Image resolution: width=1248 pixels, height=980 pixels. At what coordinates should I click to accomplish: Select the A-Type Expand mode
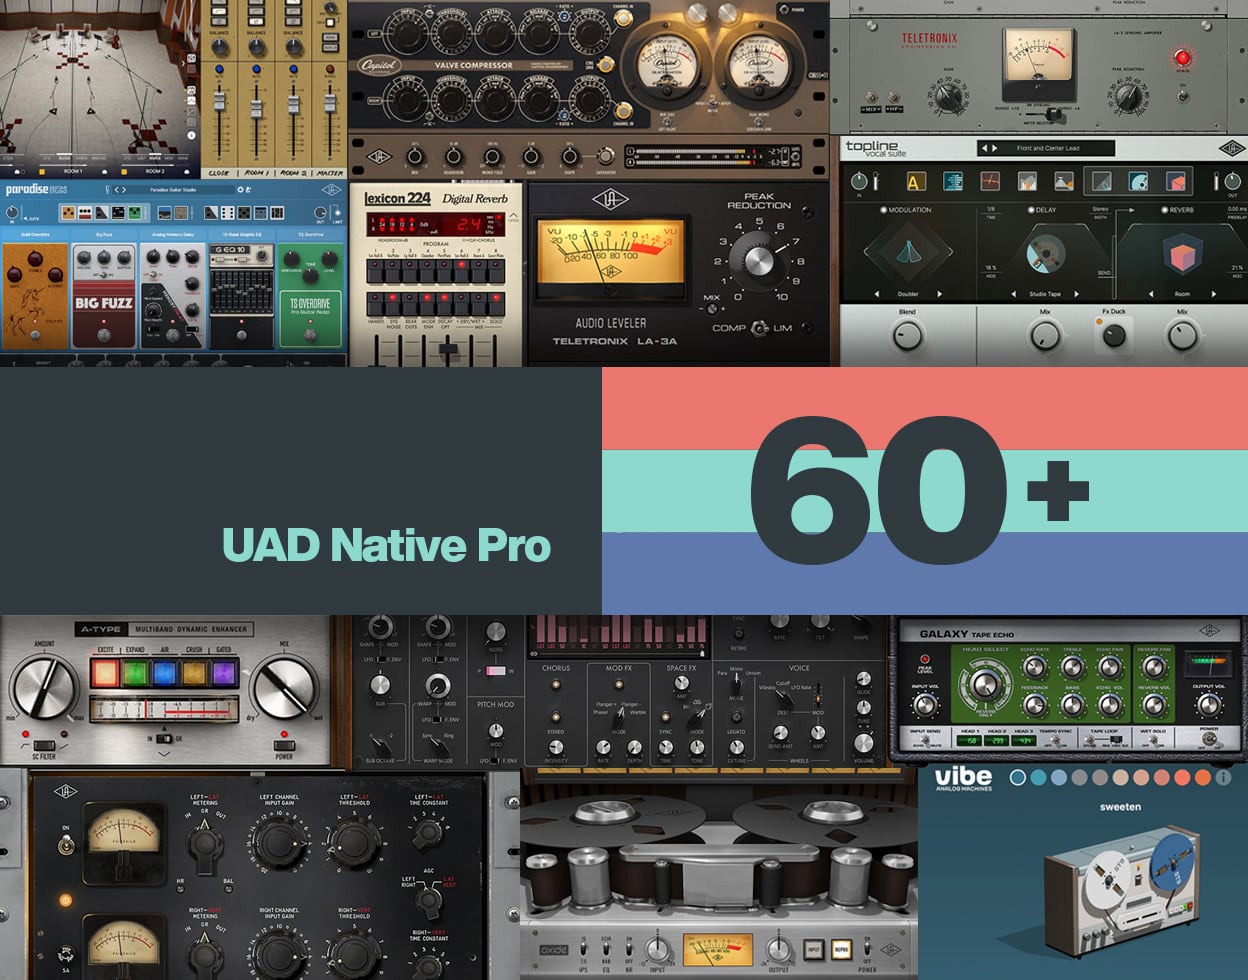[133, 671]
